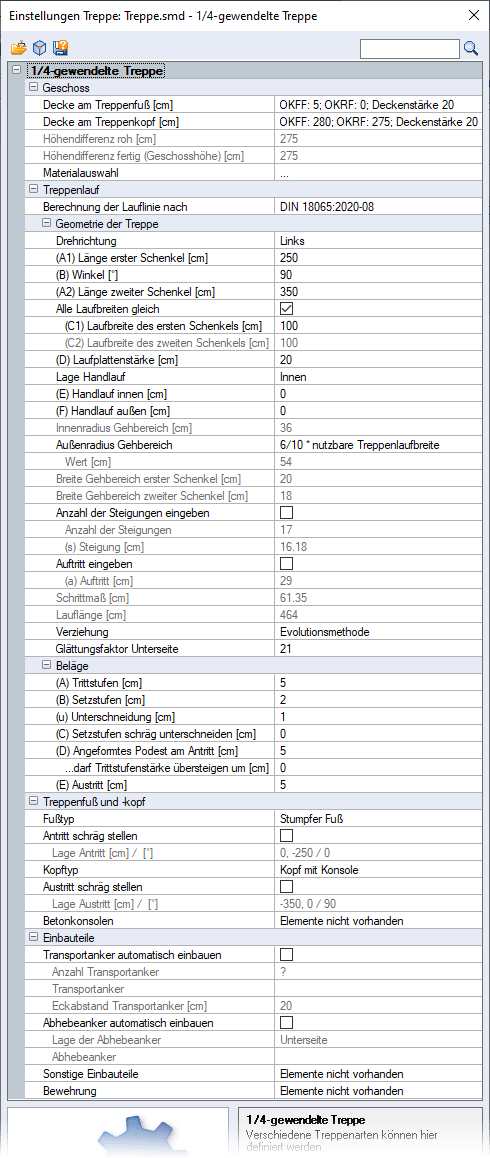
Task: Collapse the Geschoss section
Action: (x=33, y=88)
